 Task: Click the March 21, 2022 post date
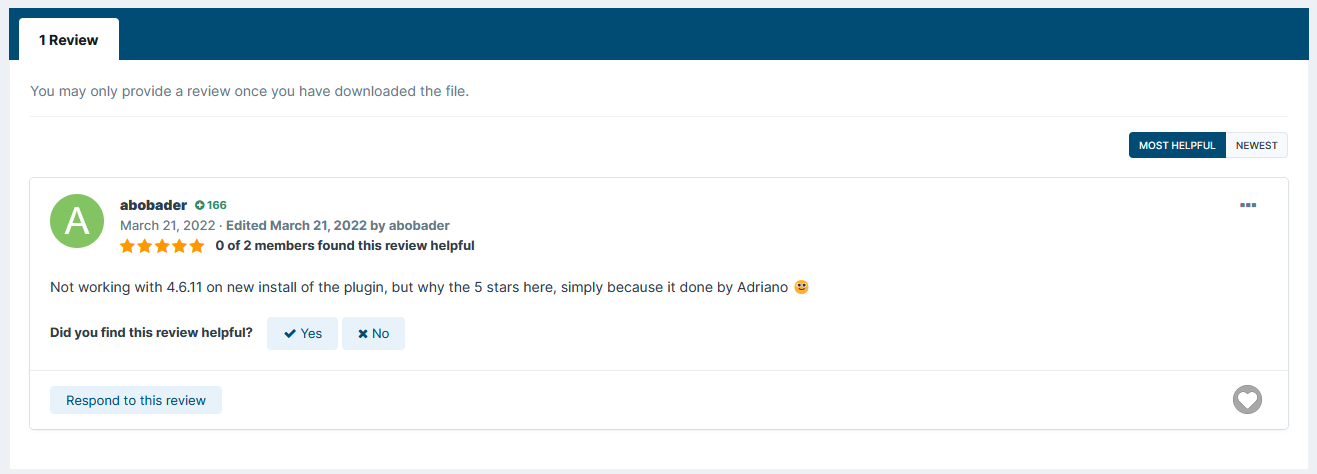167,225
